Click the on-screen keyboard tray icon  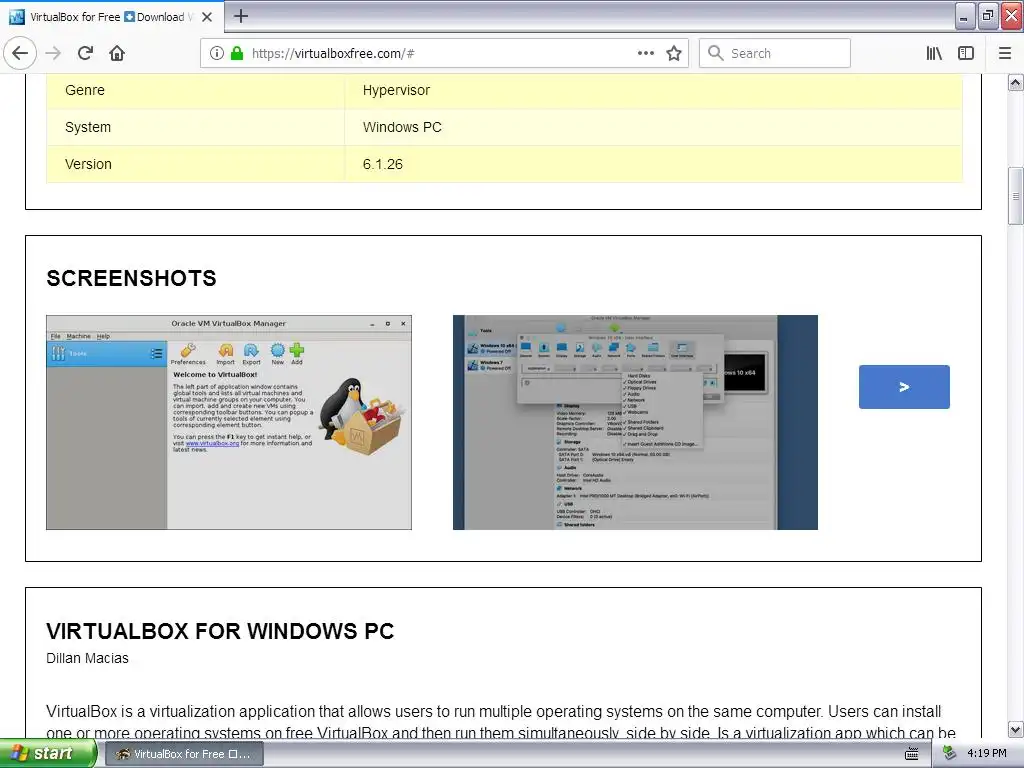tap(912, 754)
